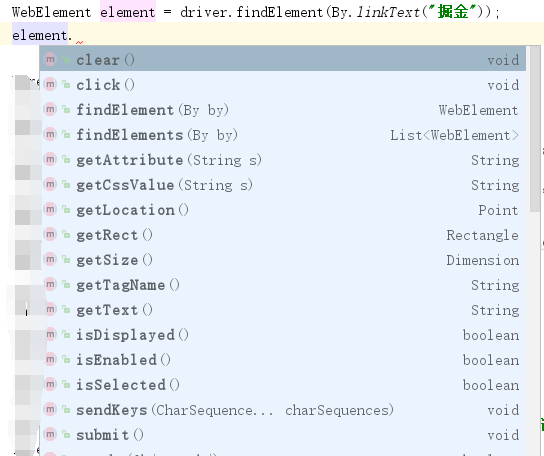This screenshot has width=544, height=456.
Task: Place cursor after "element." in the editor
Action: point(74,35)
